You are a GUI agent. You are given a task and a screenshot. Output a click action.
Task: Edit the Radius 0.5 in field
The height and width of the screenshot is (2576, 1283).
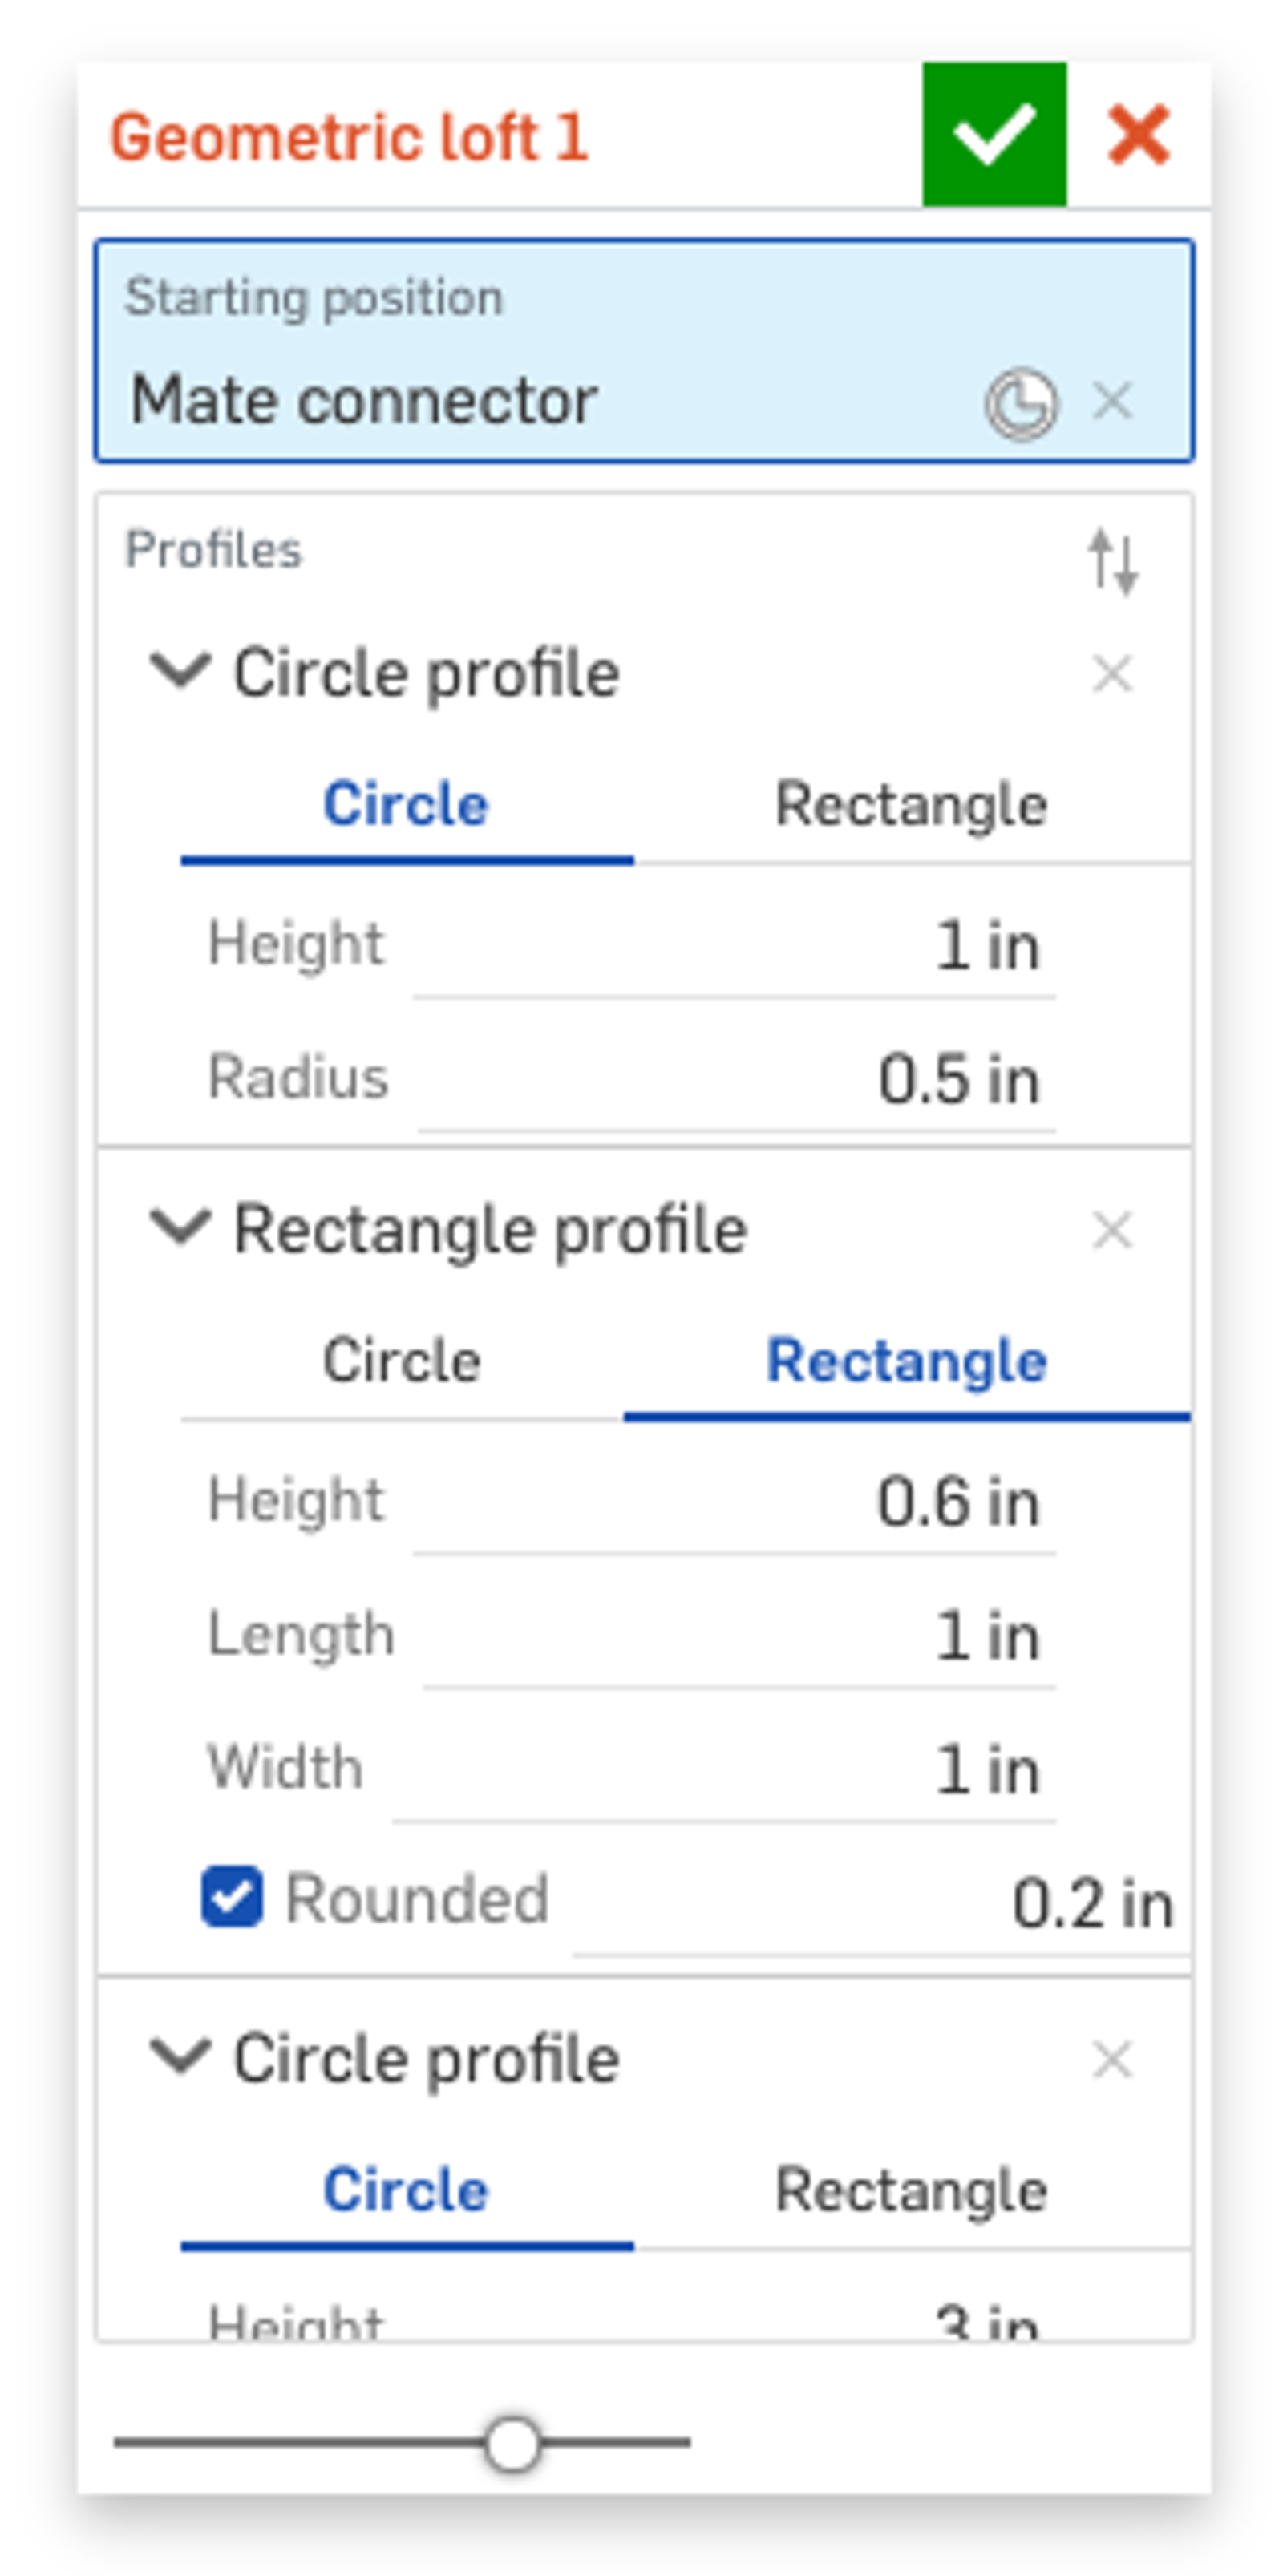735,1080
